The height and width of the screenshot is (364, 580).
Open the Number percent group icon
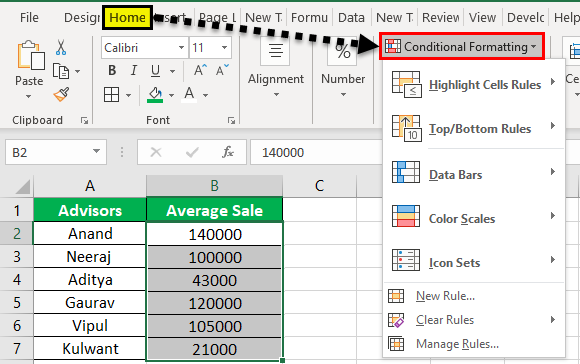point(343,51)
